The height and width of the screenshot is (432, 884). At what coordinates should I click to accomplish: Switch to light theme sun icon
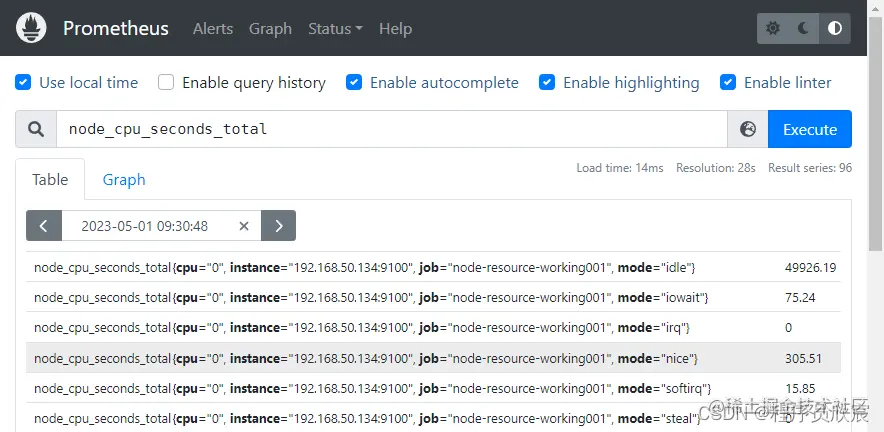(773, 29)
